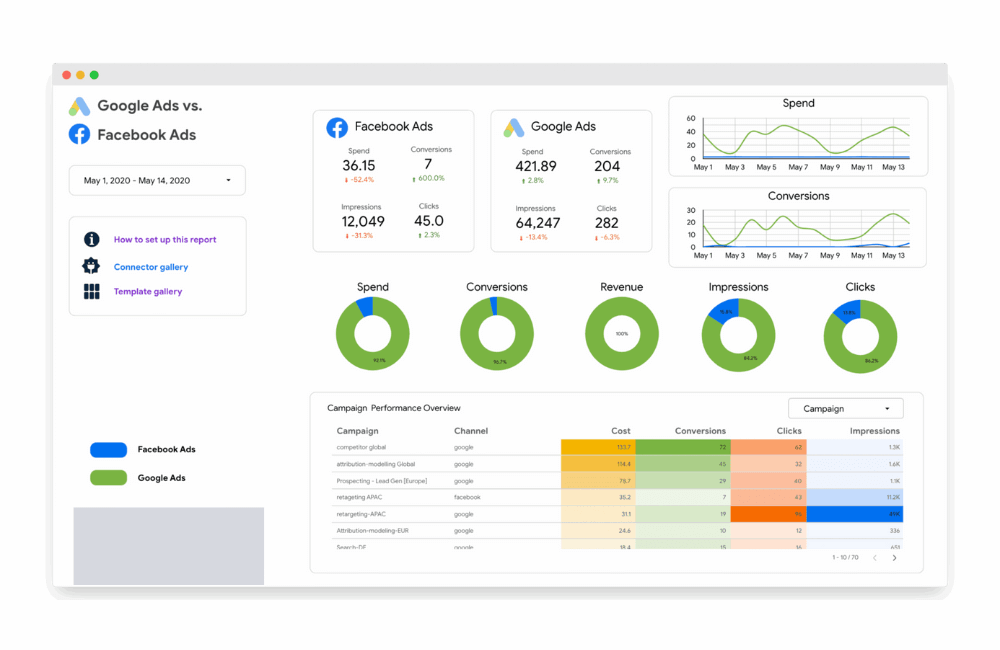This screenshot has width=1000, height=650.
Task: Sort table by Impressions column header
Action: tap(874, 431)
